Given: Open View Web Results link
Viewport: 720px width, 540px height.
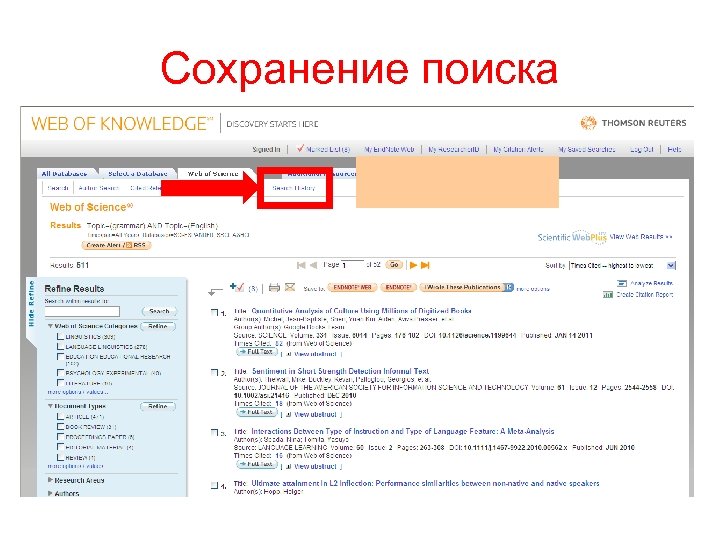Looking at the screenshot, I should coord(641,237).
